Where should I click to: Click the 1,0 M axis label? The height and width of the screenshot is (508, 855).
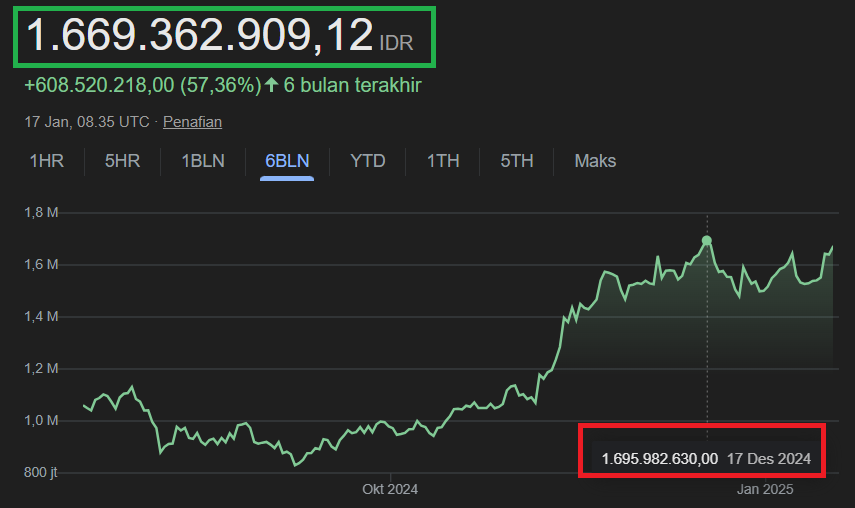[41, 421]
